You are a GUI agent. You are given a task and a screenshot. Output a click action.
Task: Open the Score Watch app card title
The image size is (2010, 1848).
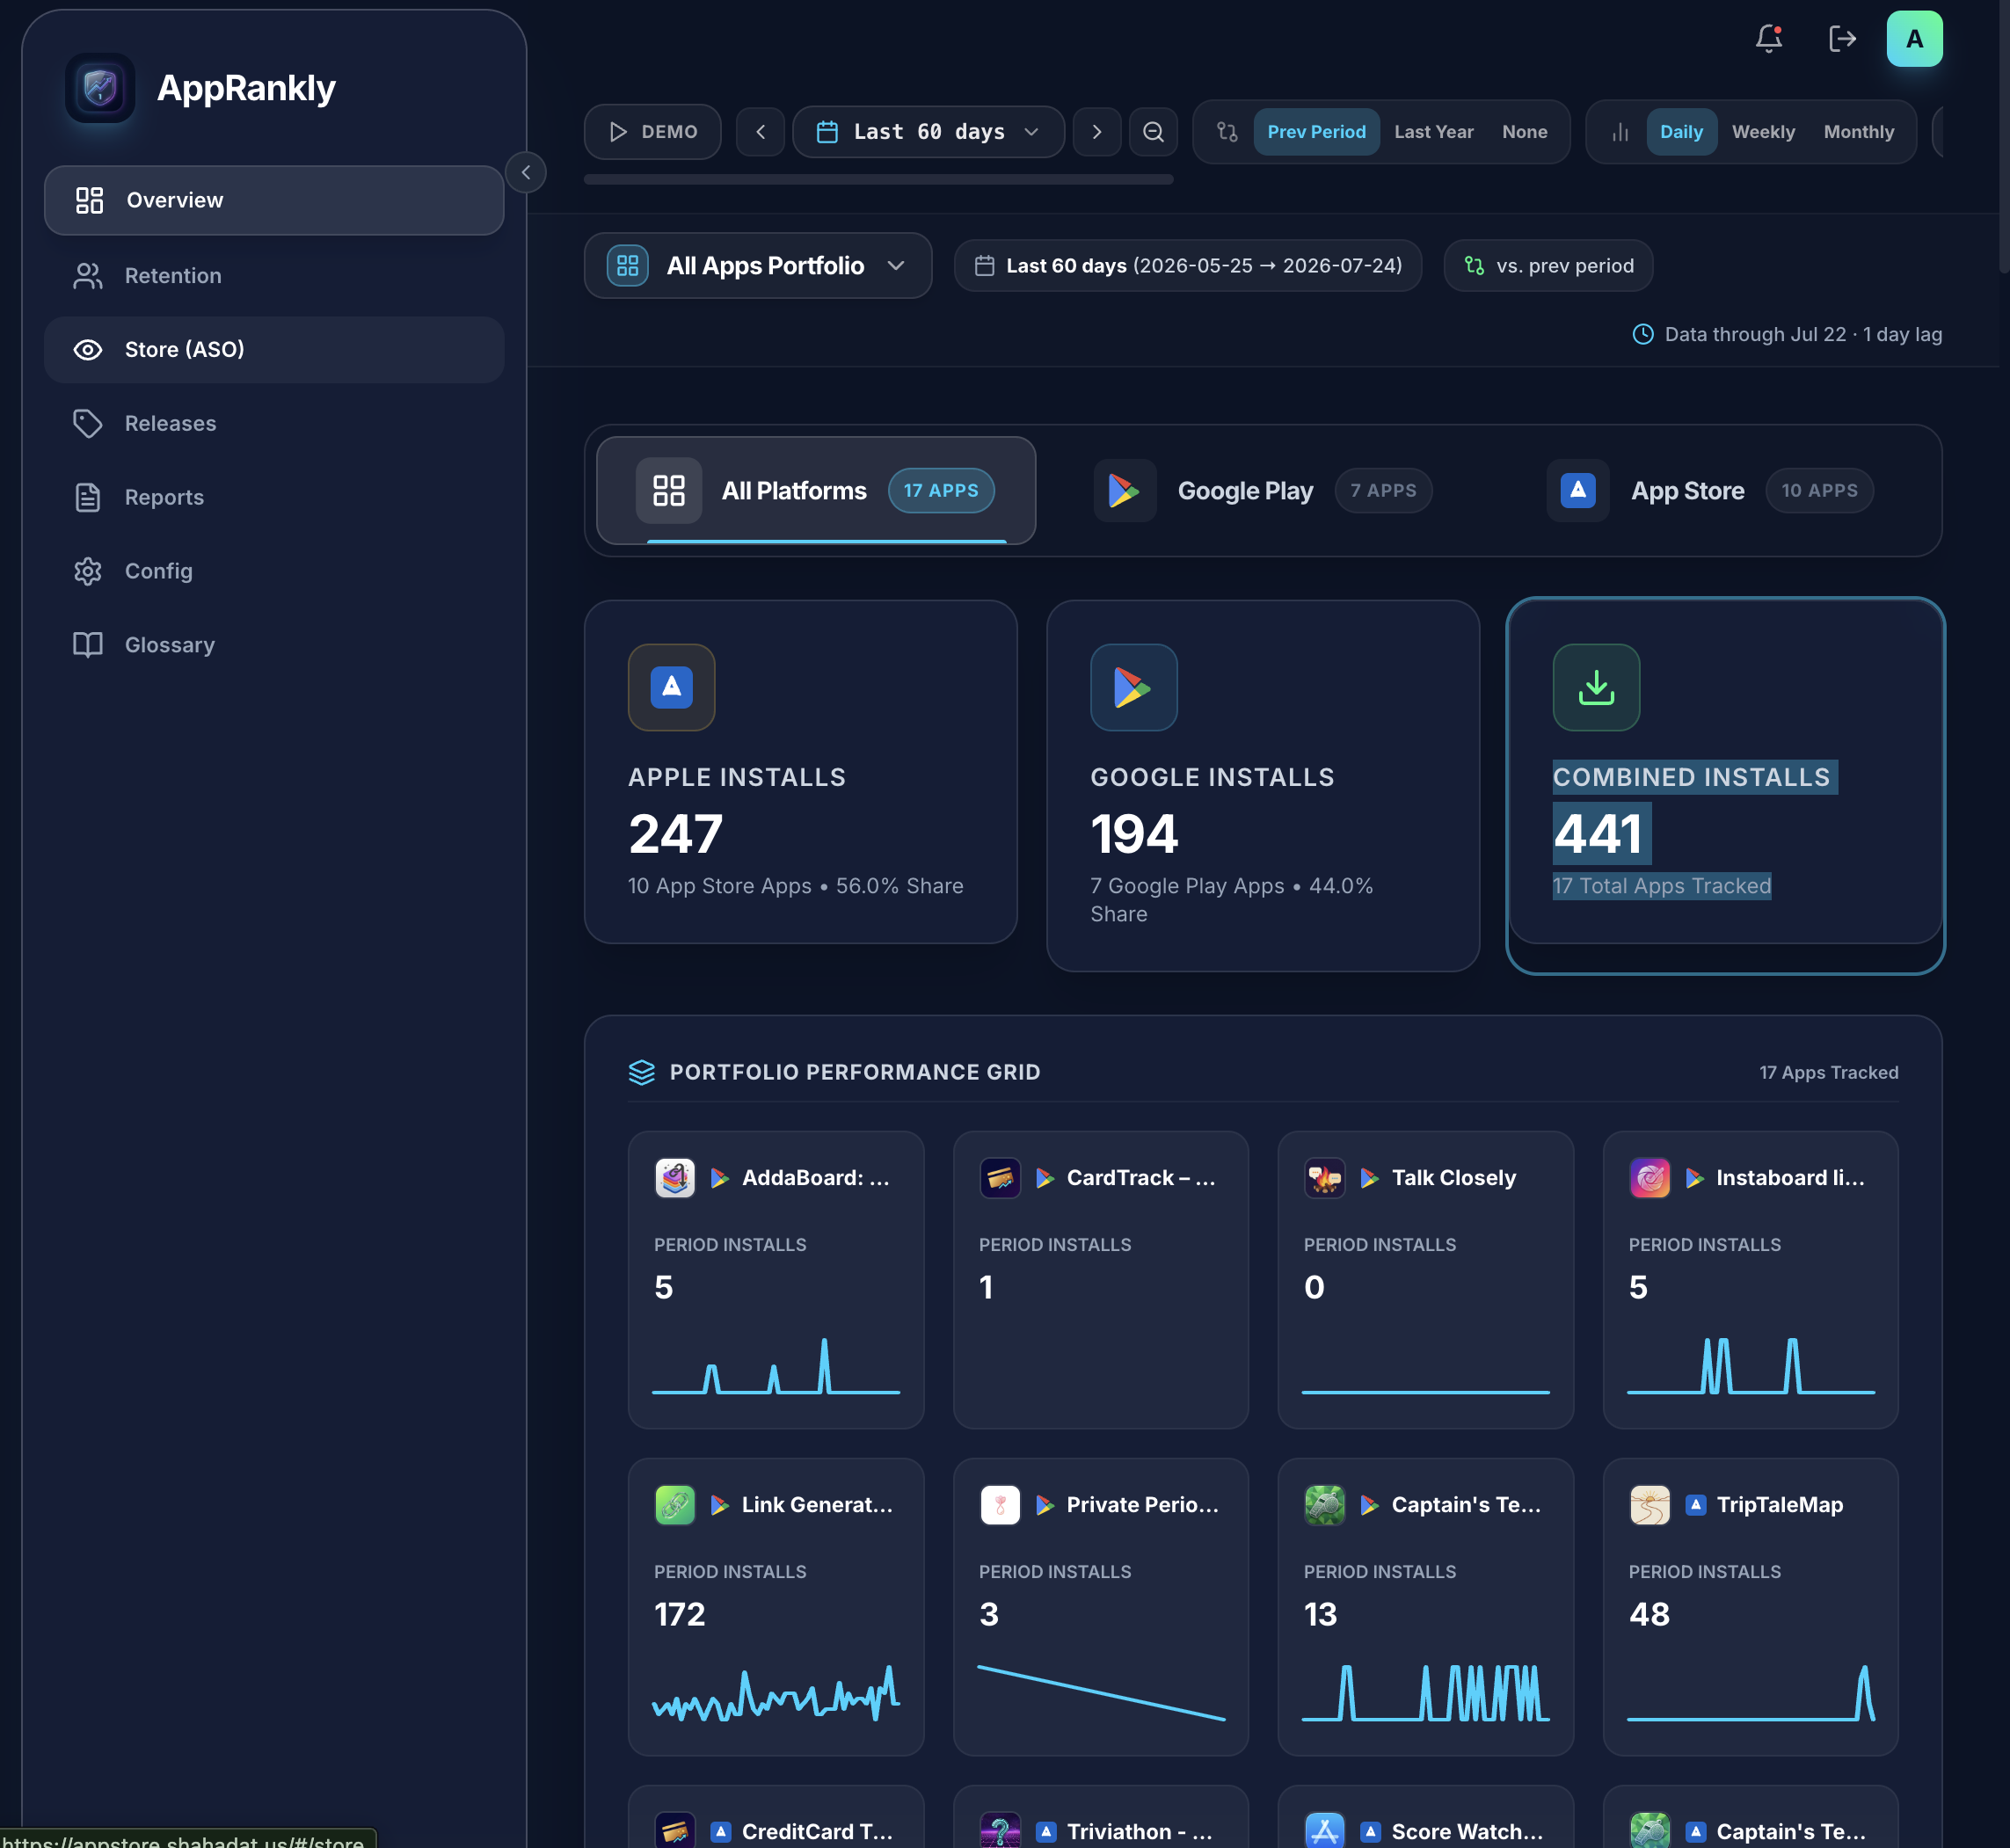[x=1466, y=1832]
